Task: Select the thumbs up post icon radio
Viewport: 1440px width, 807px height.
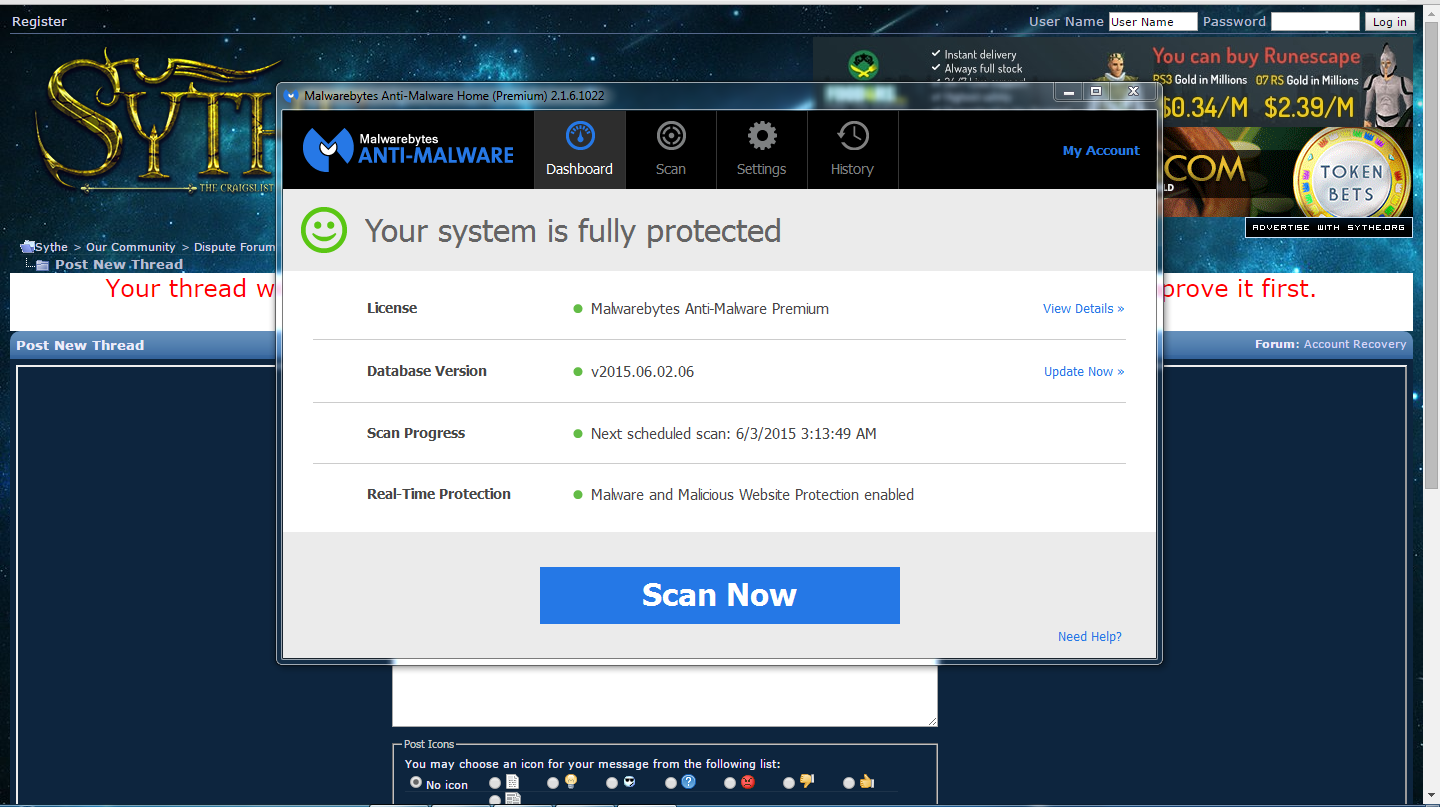Action: tap(849, 783)
